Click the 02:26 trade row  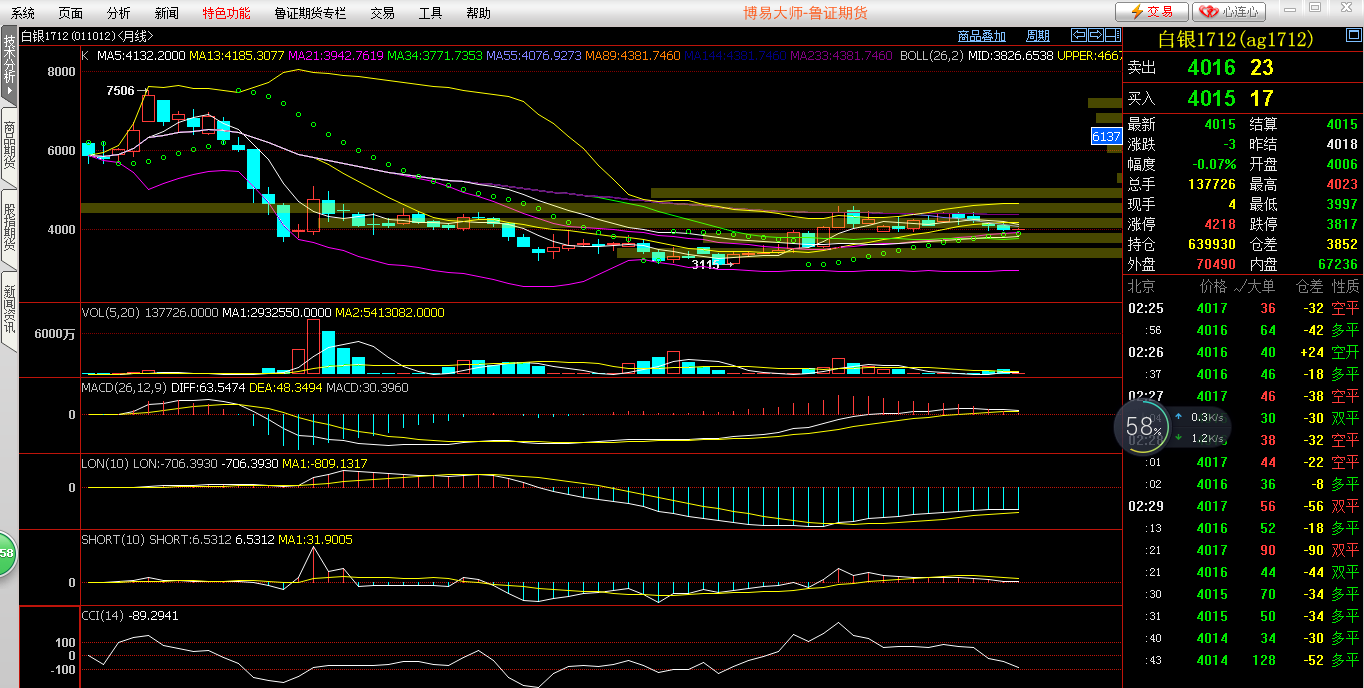click(1243, 353)
